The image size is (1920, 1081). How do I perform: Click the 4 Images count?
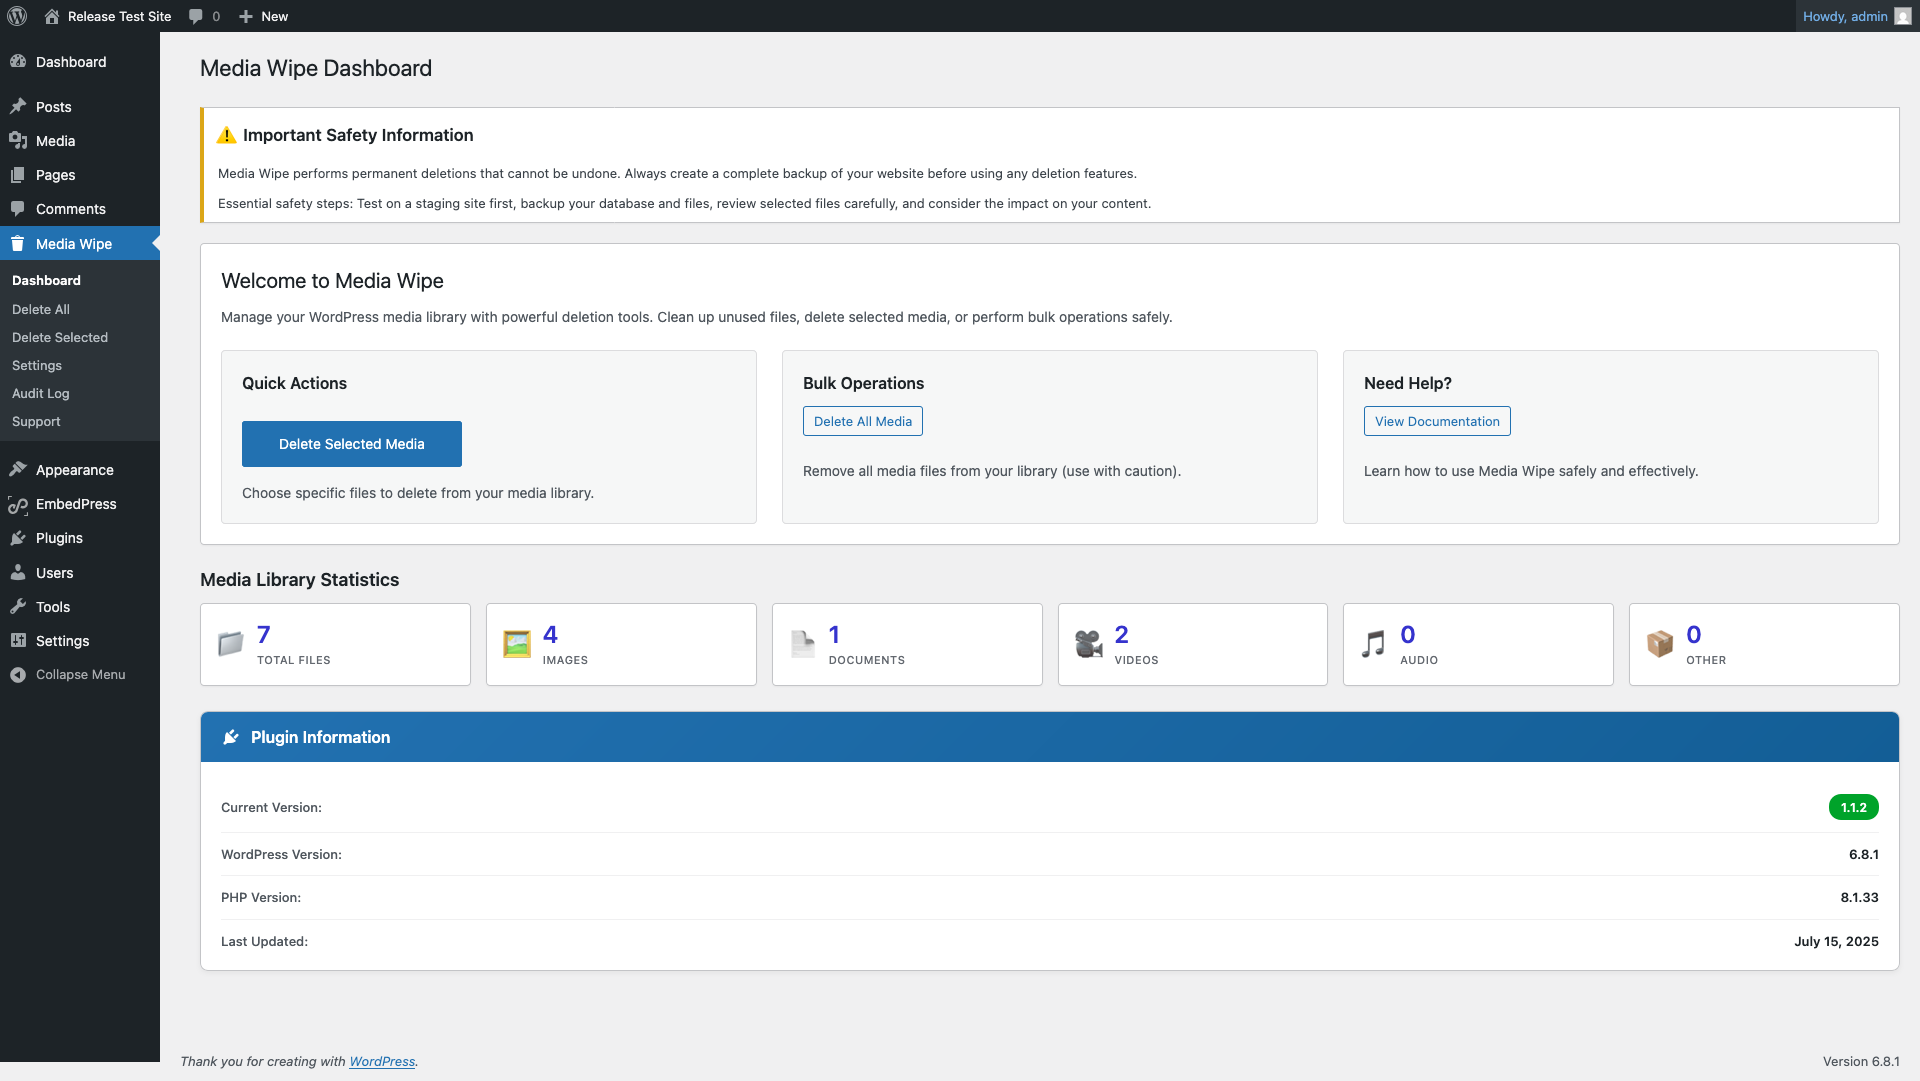coord(550,635)
